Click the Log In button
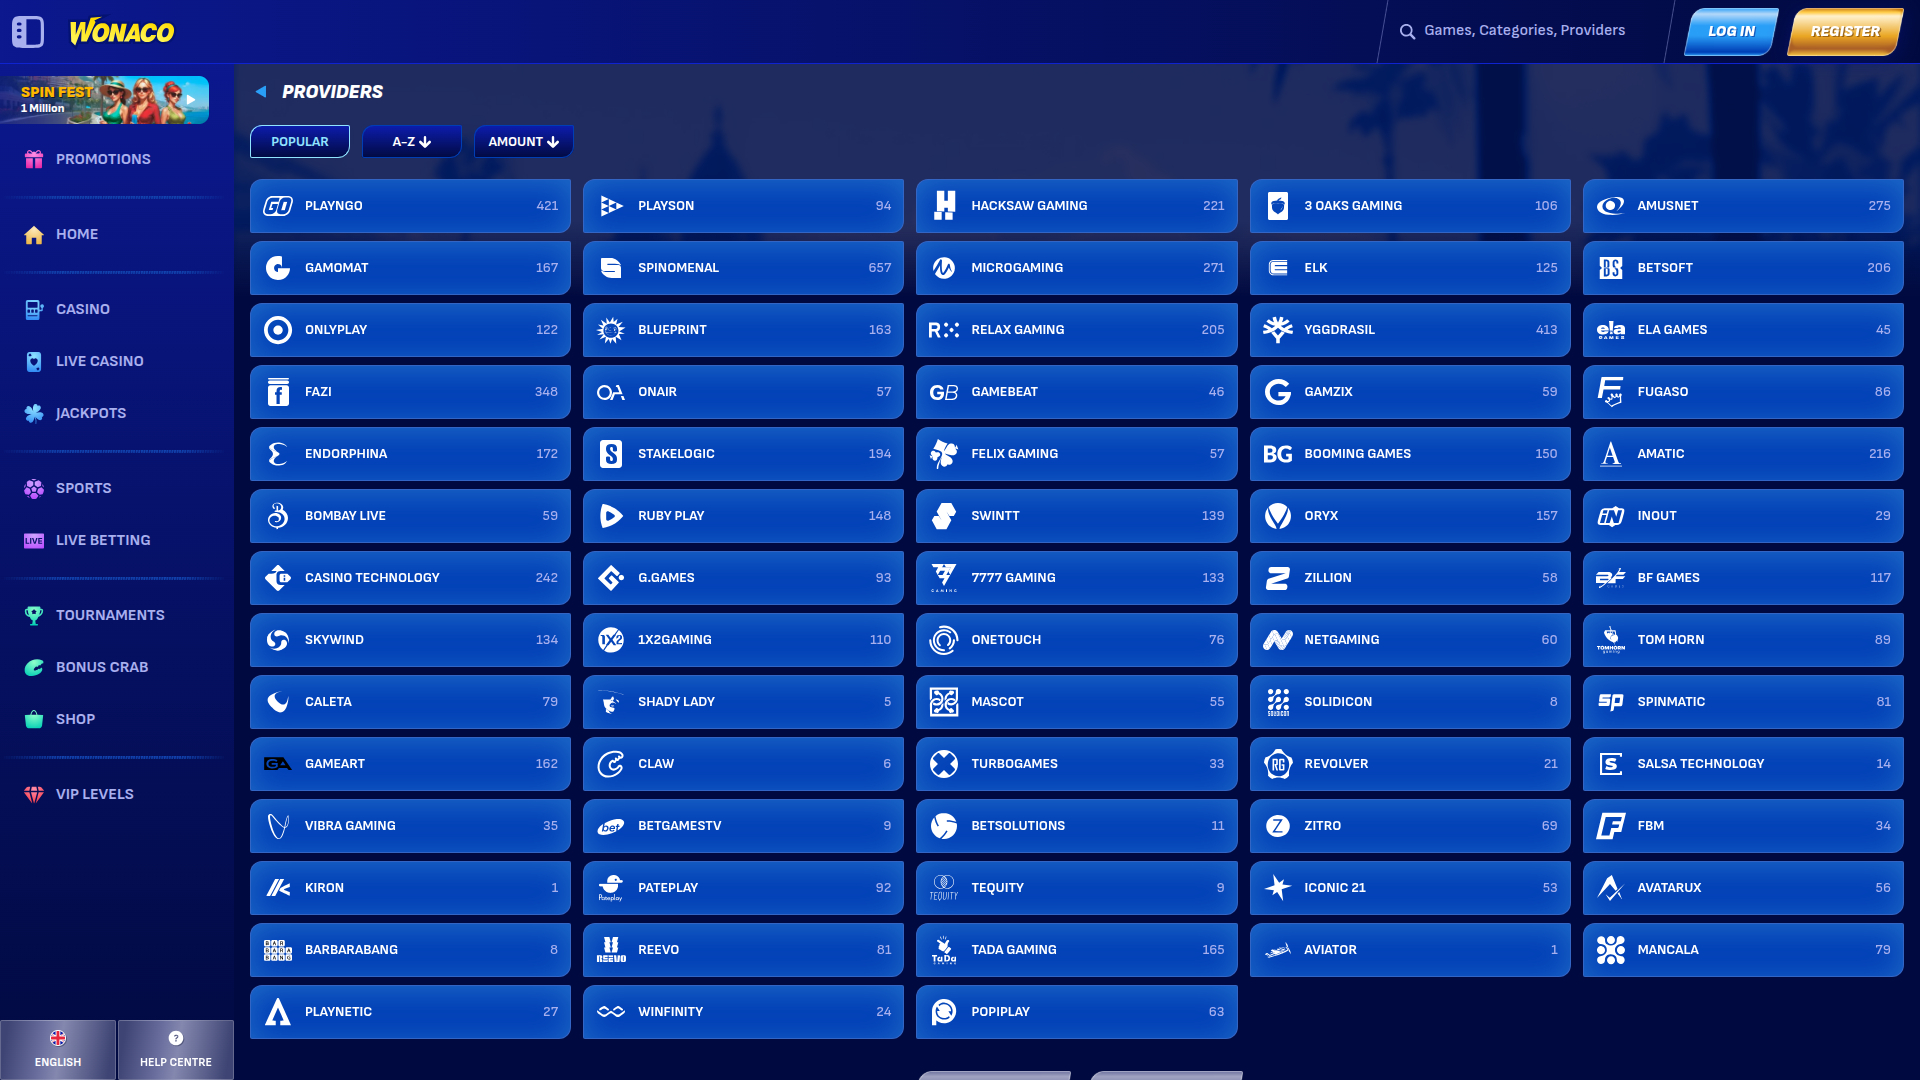The image size is (1920, 1080). pyautogui.click(x=1731, y=32)
